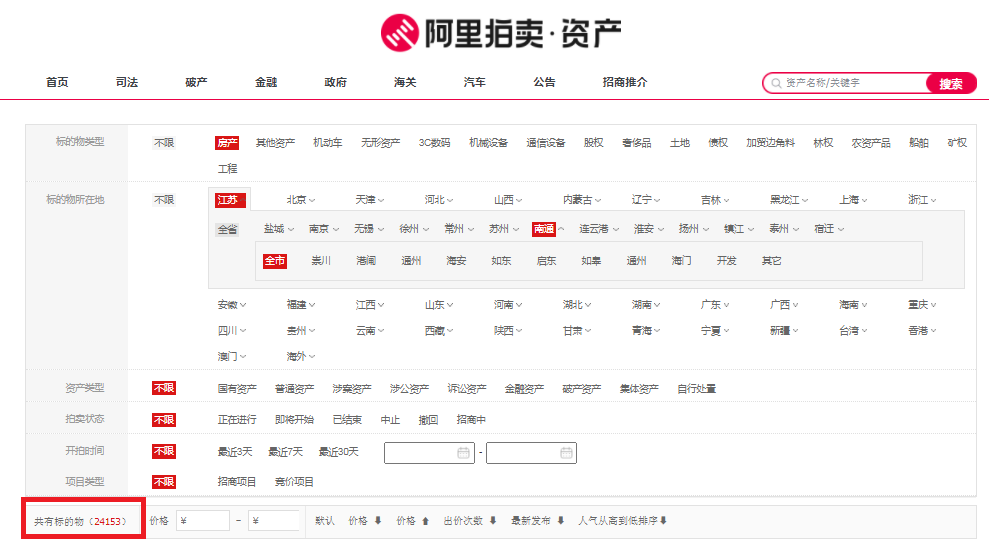This screenshot has width=989, height=542.
Task: Choose the 海安 district
Action: pyautogui.click(x=456, y=261)
